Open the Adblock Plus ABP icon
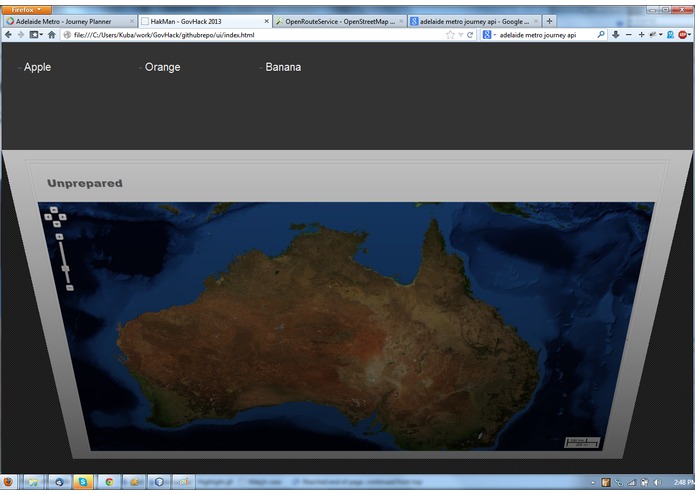The height and width of the screenshot is (494, 695). click(x=683, y=35)
